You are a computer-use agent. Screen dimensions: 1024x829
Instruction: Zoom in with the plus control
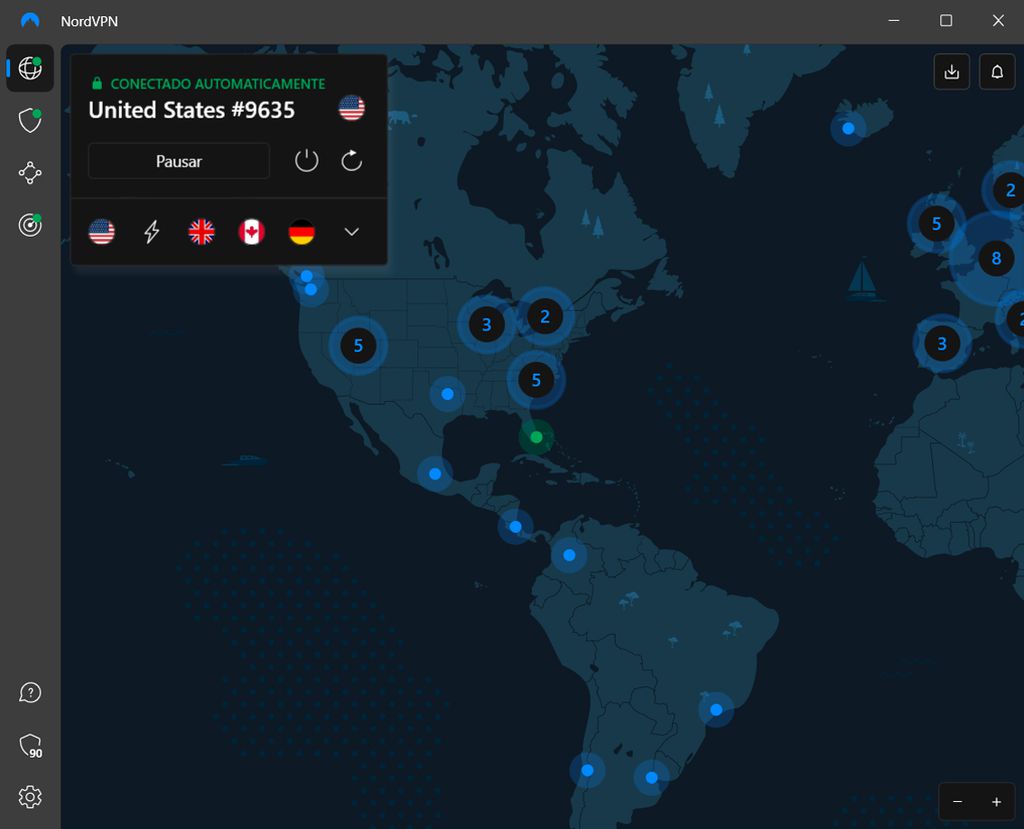996,801
